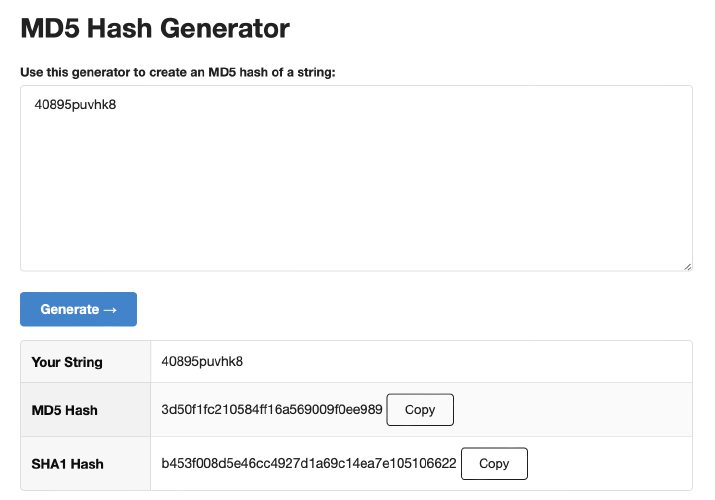Click the word MD5 in the page title

point(50,28)
